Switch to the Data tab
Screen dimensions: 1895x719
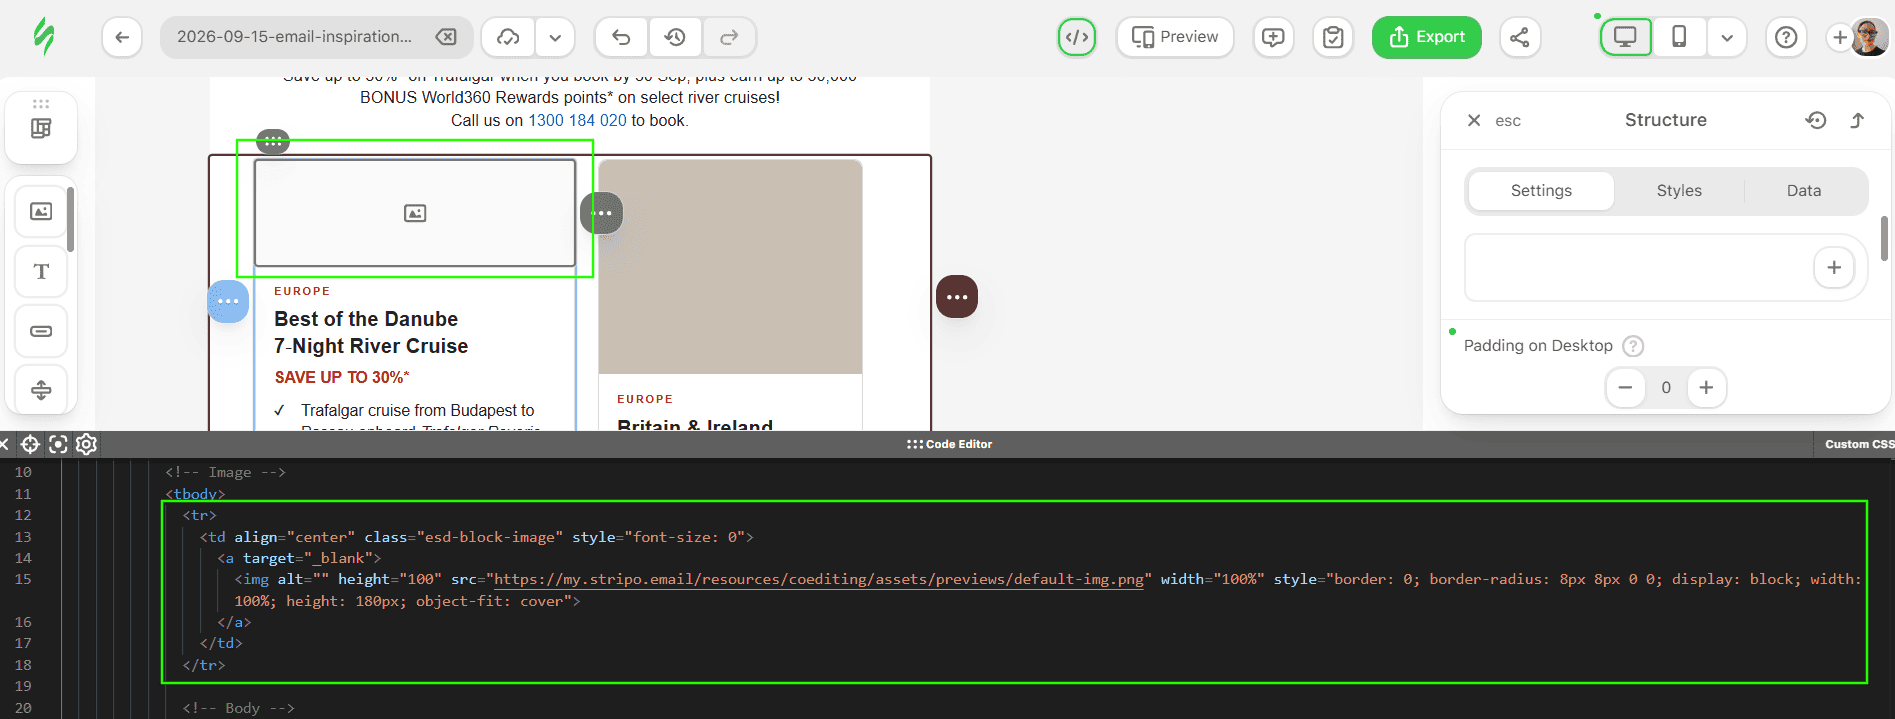pyautogui.click(x=1804, y=190)
